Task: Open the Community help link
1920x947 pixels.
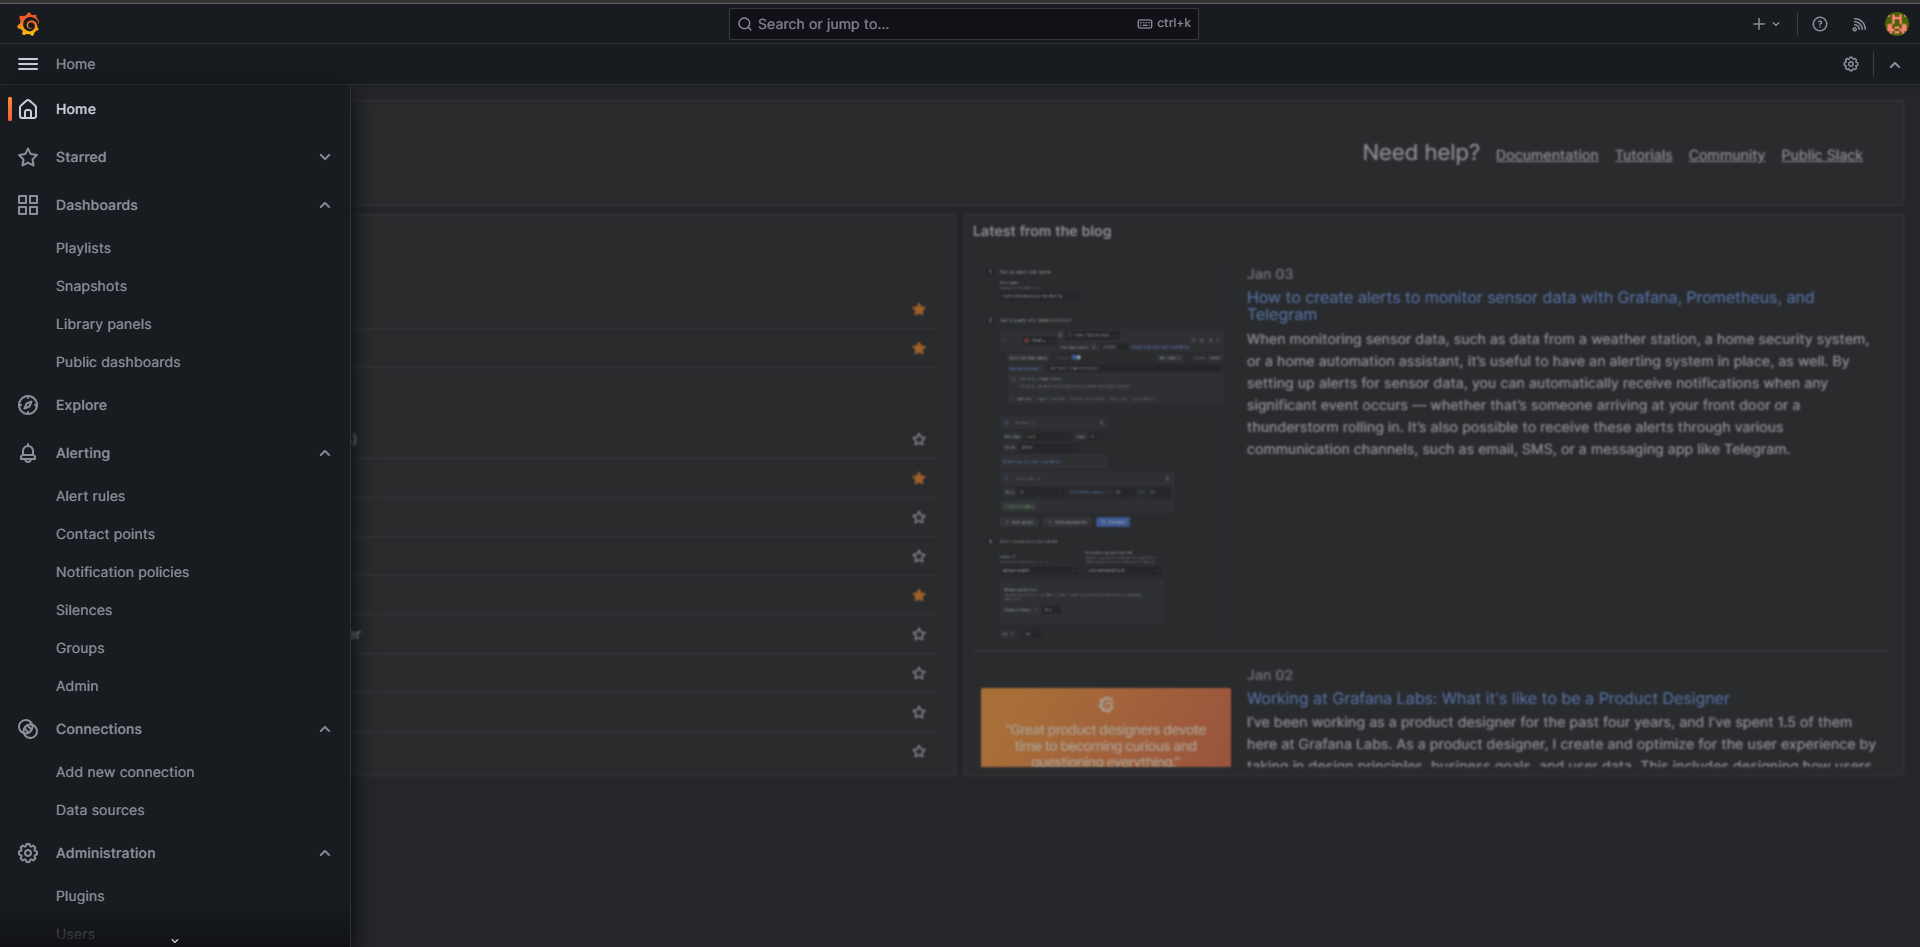Action: click(1726, 155)
